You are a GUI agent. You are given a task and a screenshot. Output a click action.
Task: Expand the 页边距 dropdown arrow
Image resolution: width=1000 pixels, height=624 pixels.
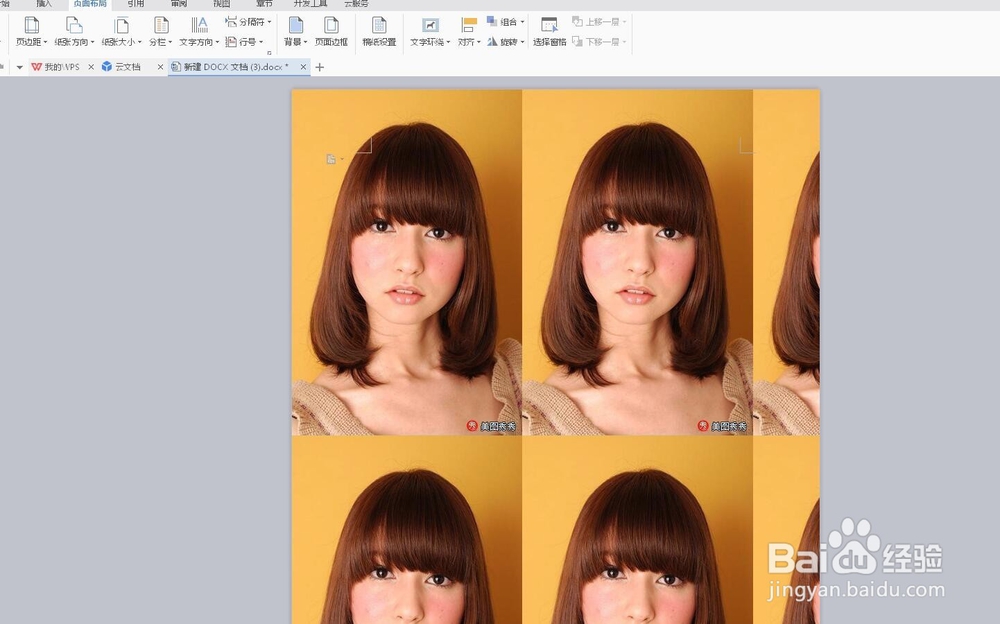click(45, 42)
